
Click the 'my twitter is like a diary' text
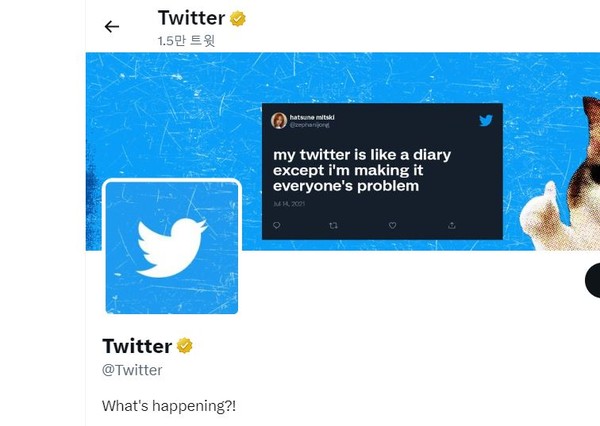point(363,155)
